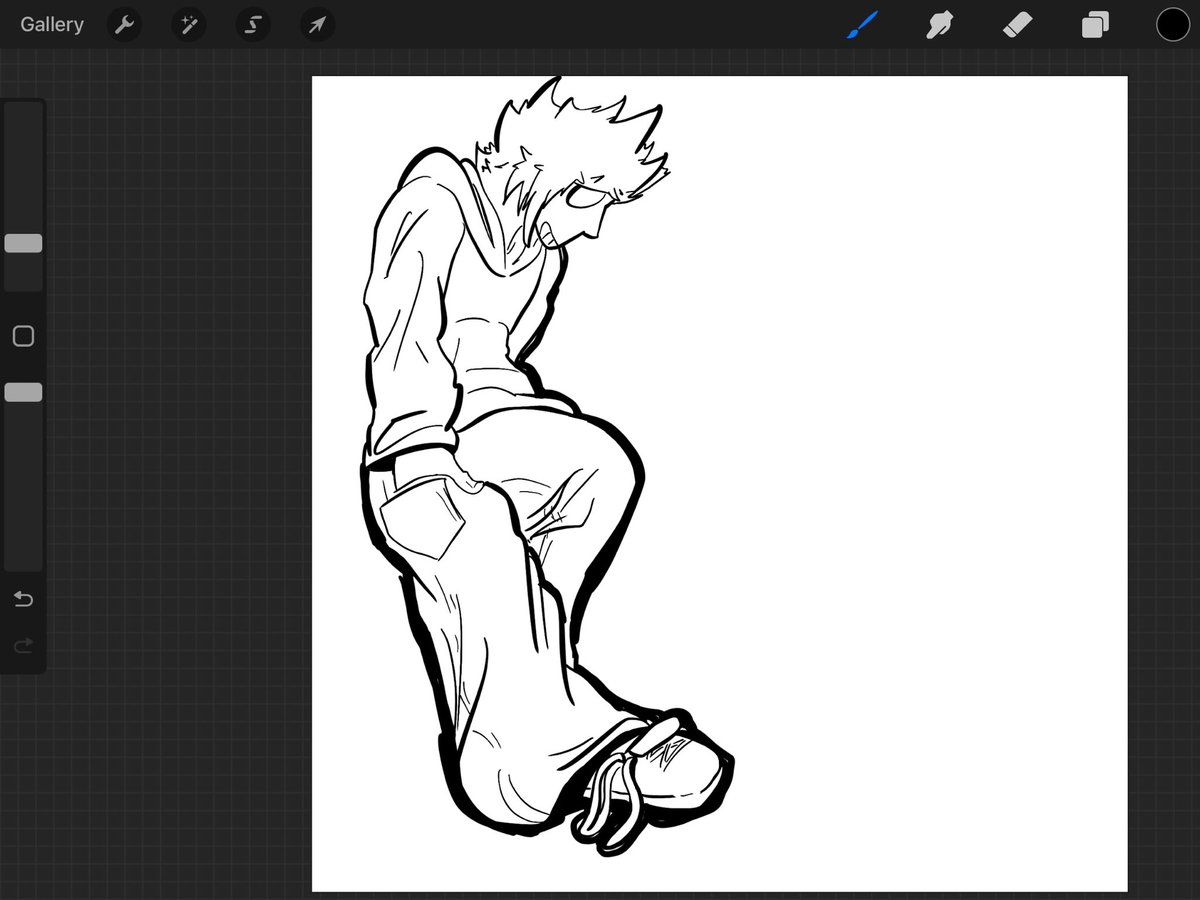Click the brush opacity slider handle
This screenshot has width=1200, height=900.
pos(23,392)
